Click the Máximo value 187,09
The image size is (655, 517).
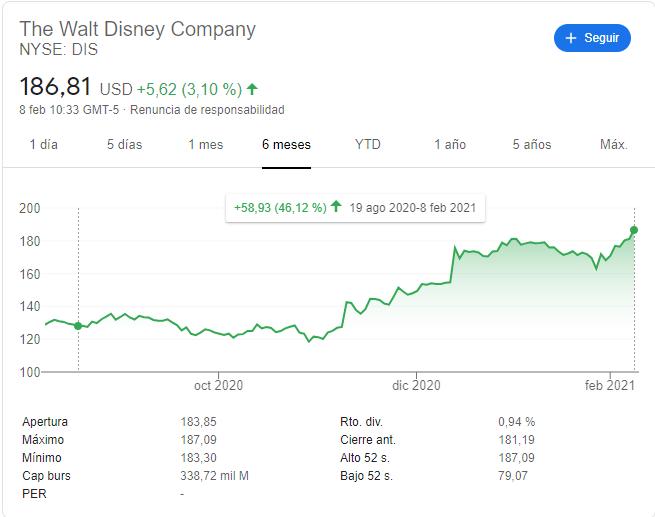(198, 440)
